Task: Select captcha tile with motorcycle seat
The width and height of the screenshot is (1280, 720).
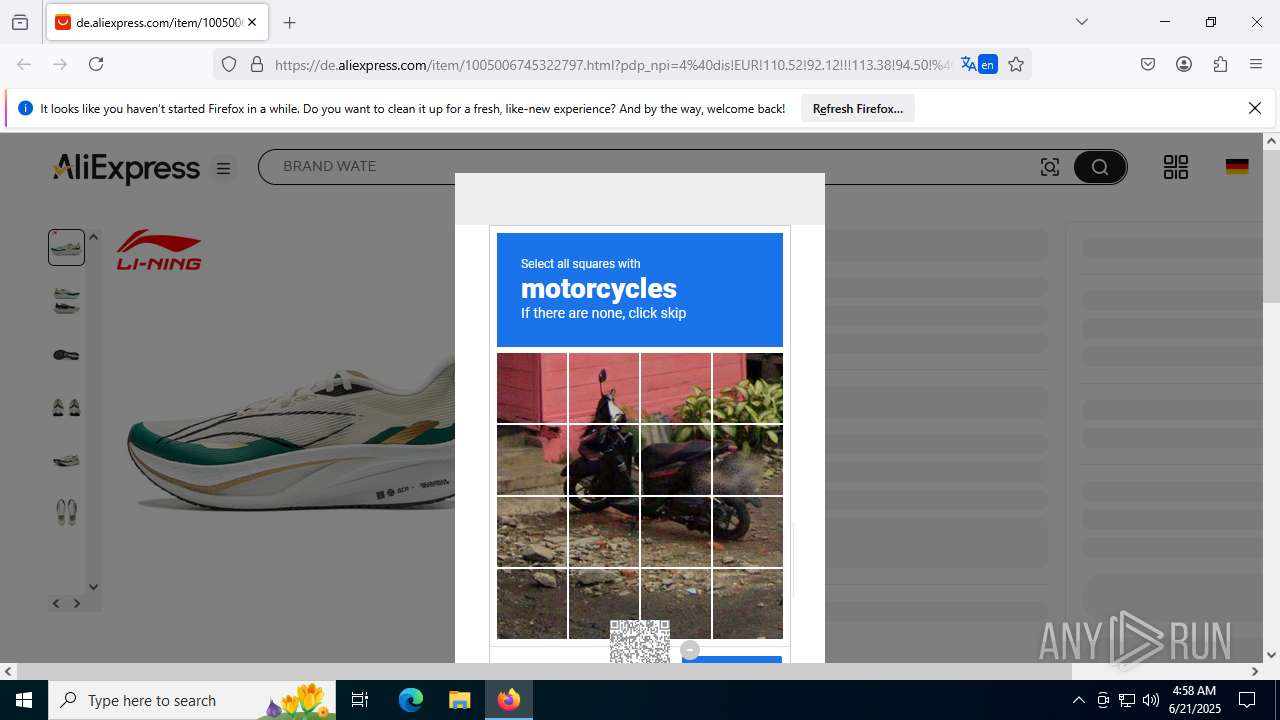Action: pyautogui.click(x=676, y=460)
